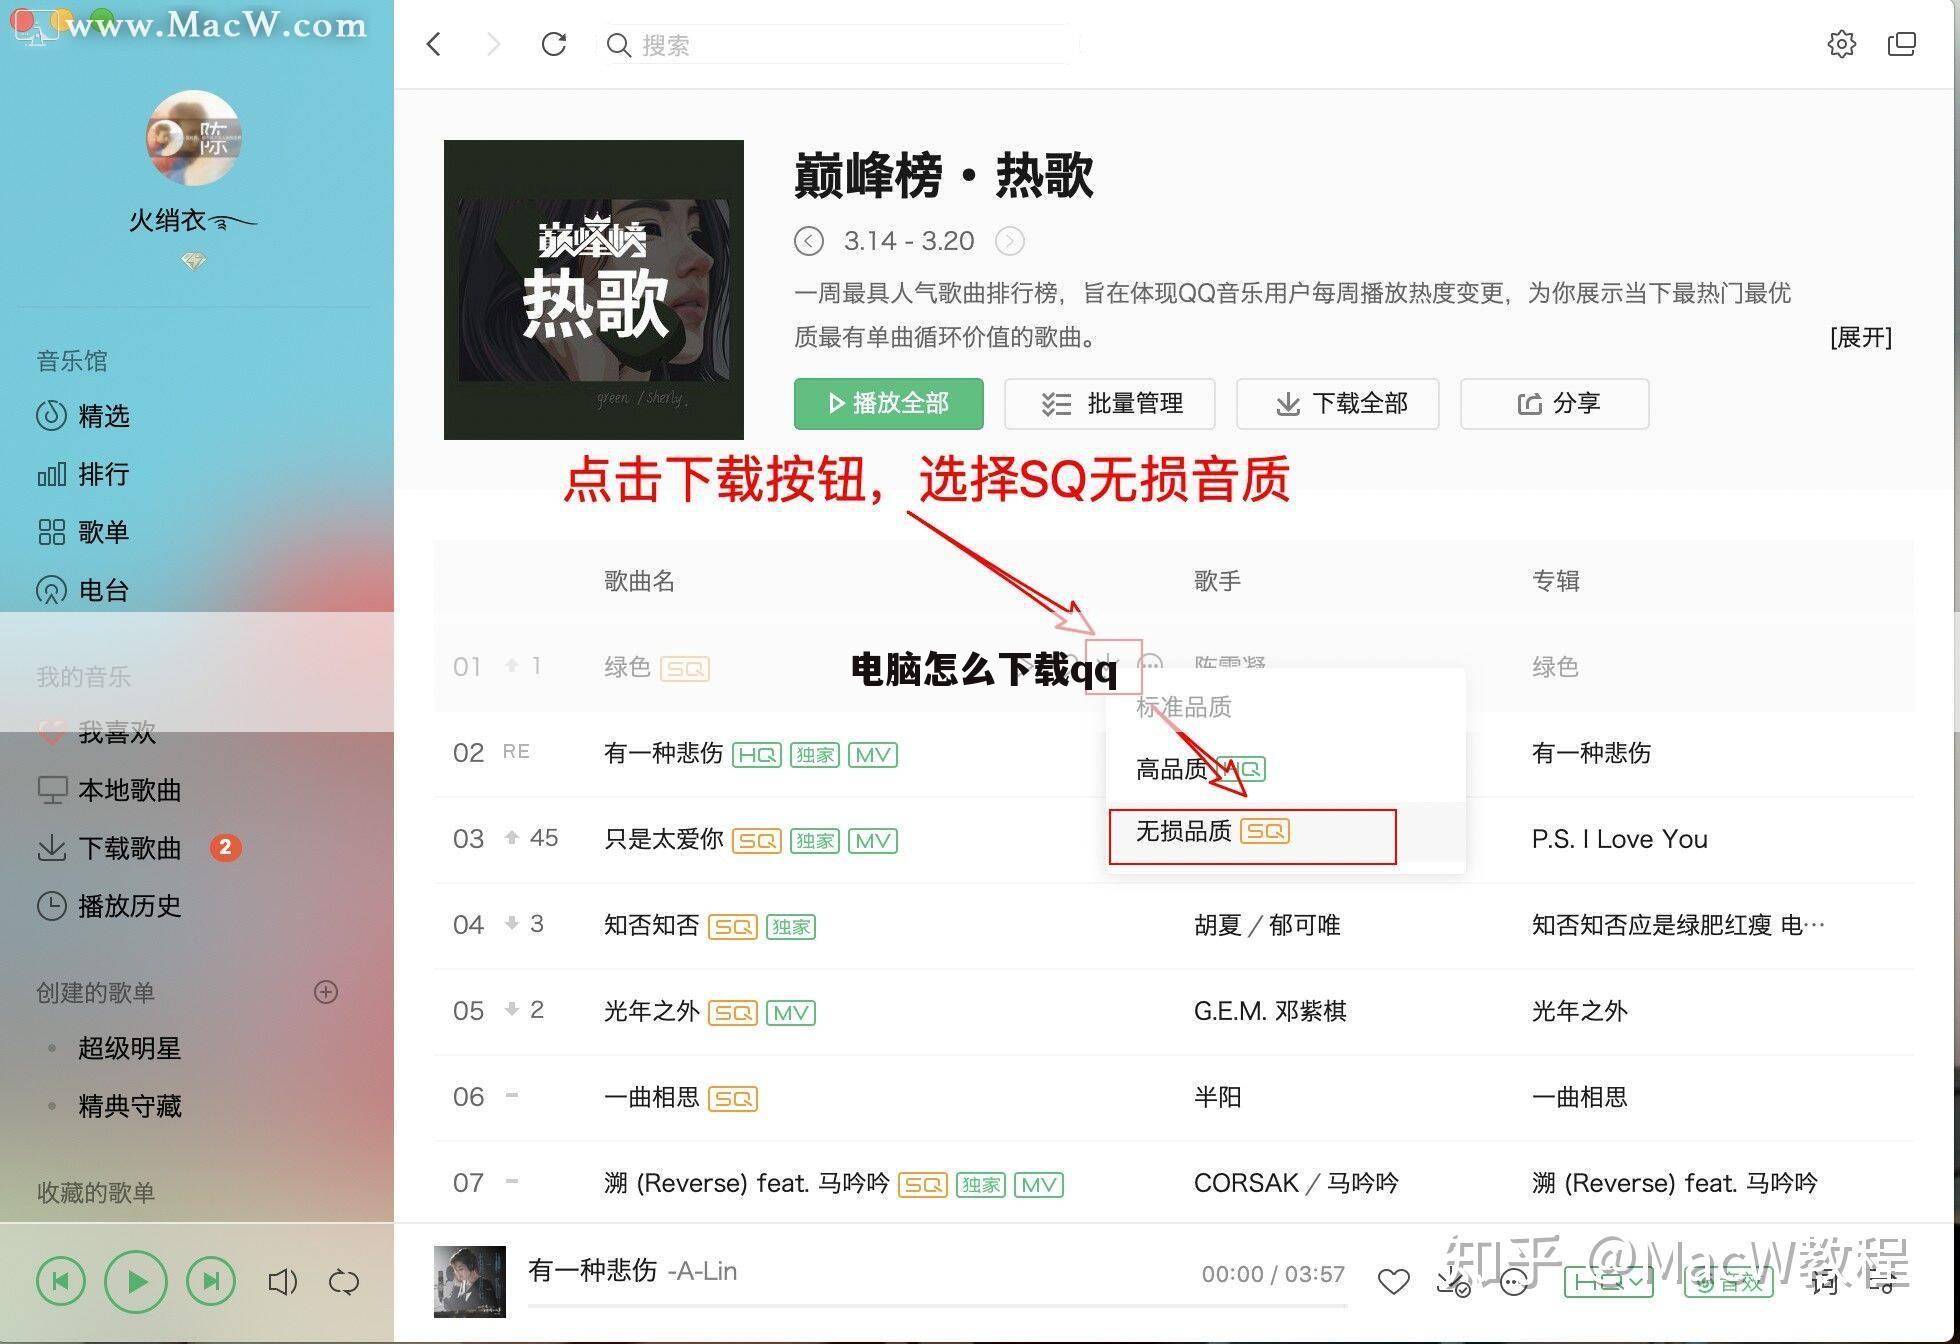
Task: Click artist 胡夏 / 郁可唯
Action: (1267, 925)
